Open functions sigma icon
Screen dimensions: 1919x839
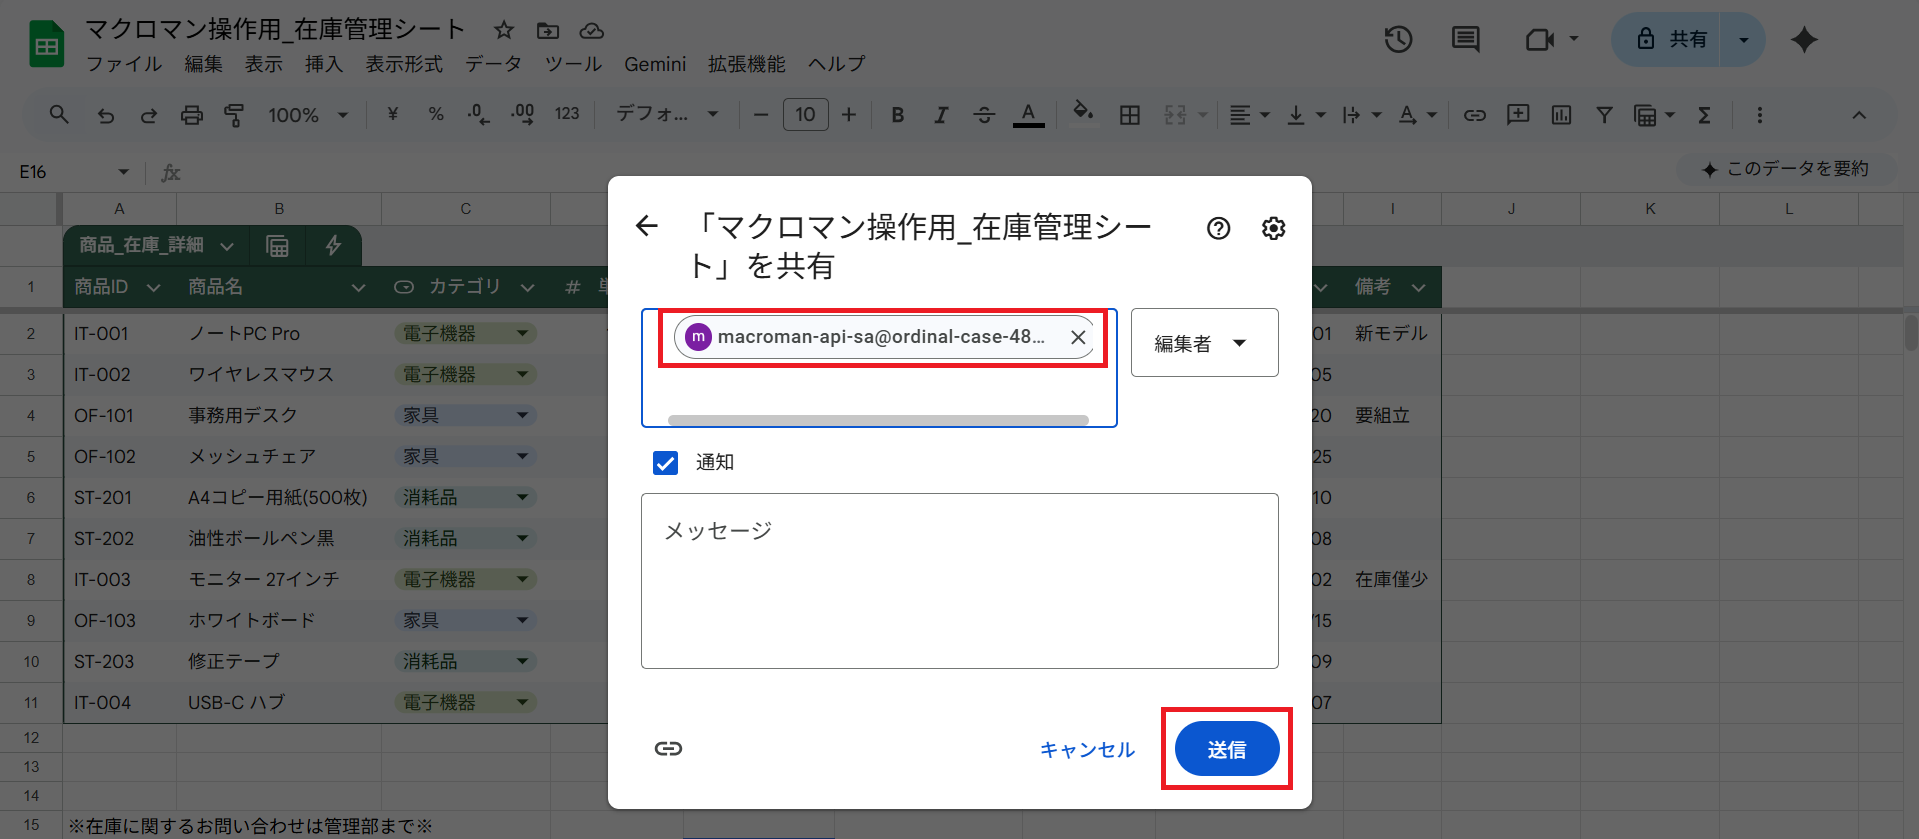click(x=1704, y=115)
